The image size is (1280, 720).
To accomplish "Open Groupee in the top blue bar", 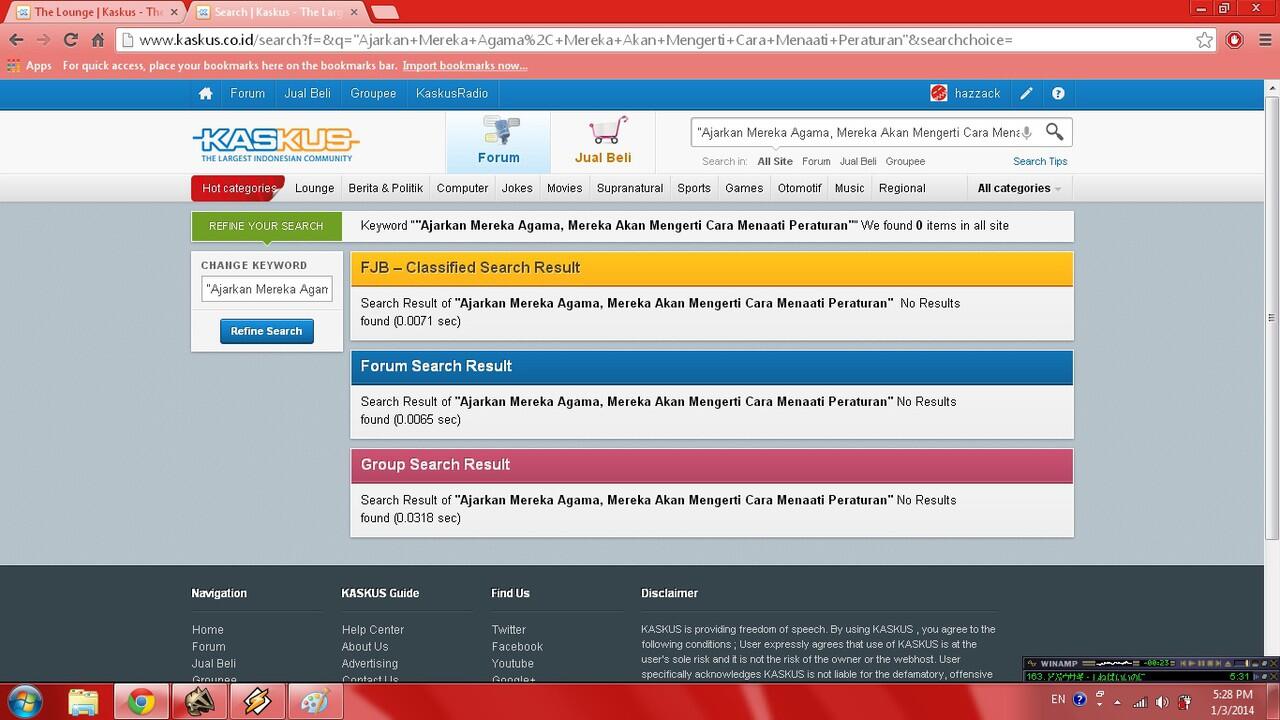I will tap(373, 93).
